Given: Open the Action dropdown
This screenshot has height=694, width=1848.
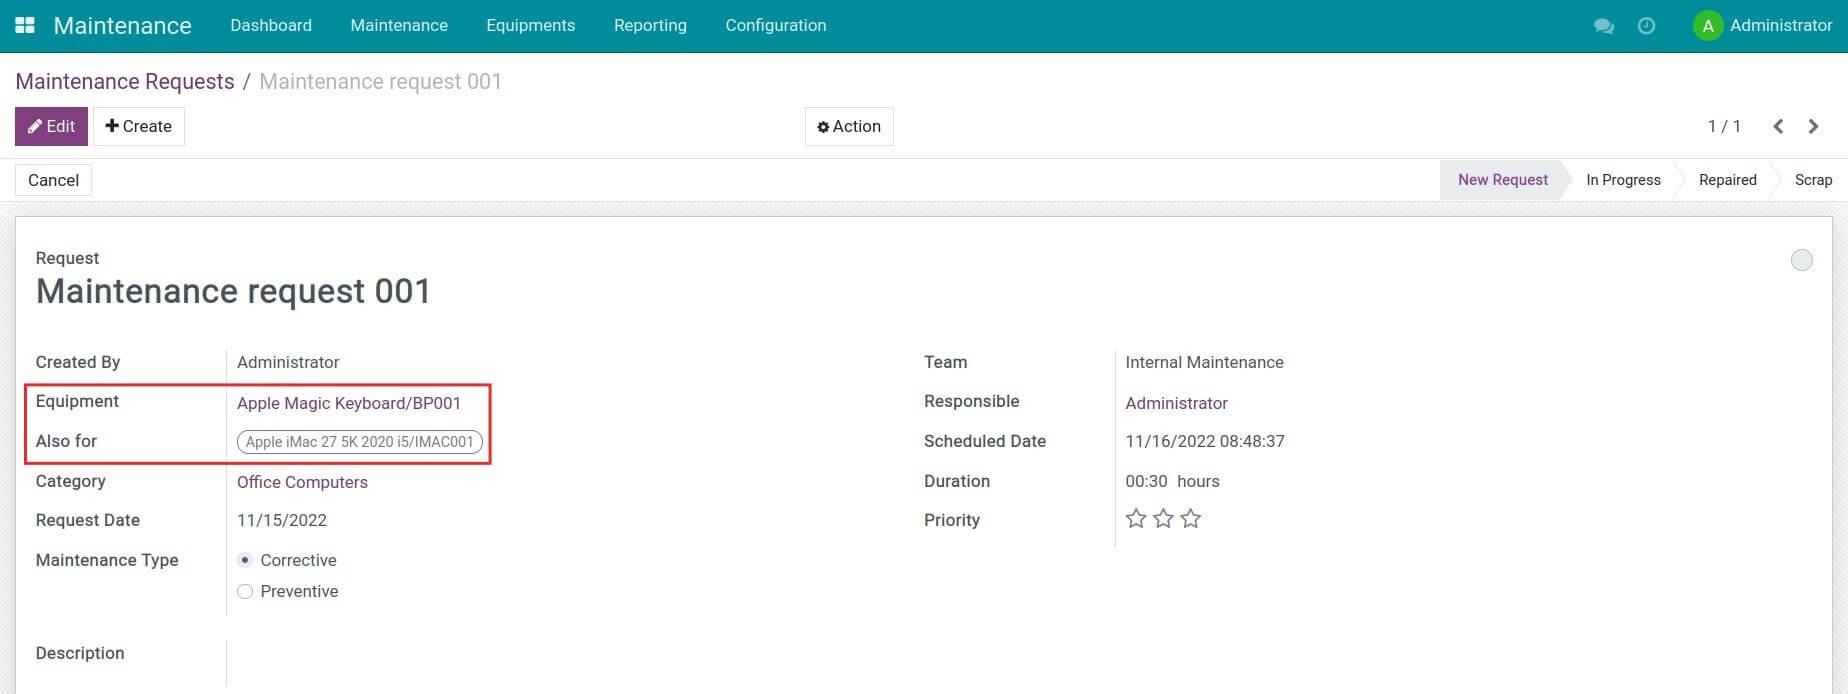Looking at the screenshot, I should coord(849,126).
